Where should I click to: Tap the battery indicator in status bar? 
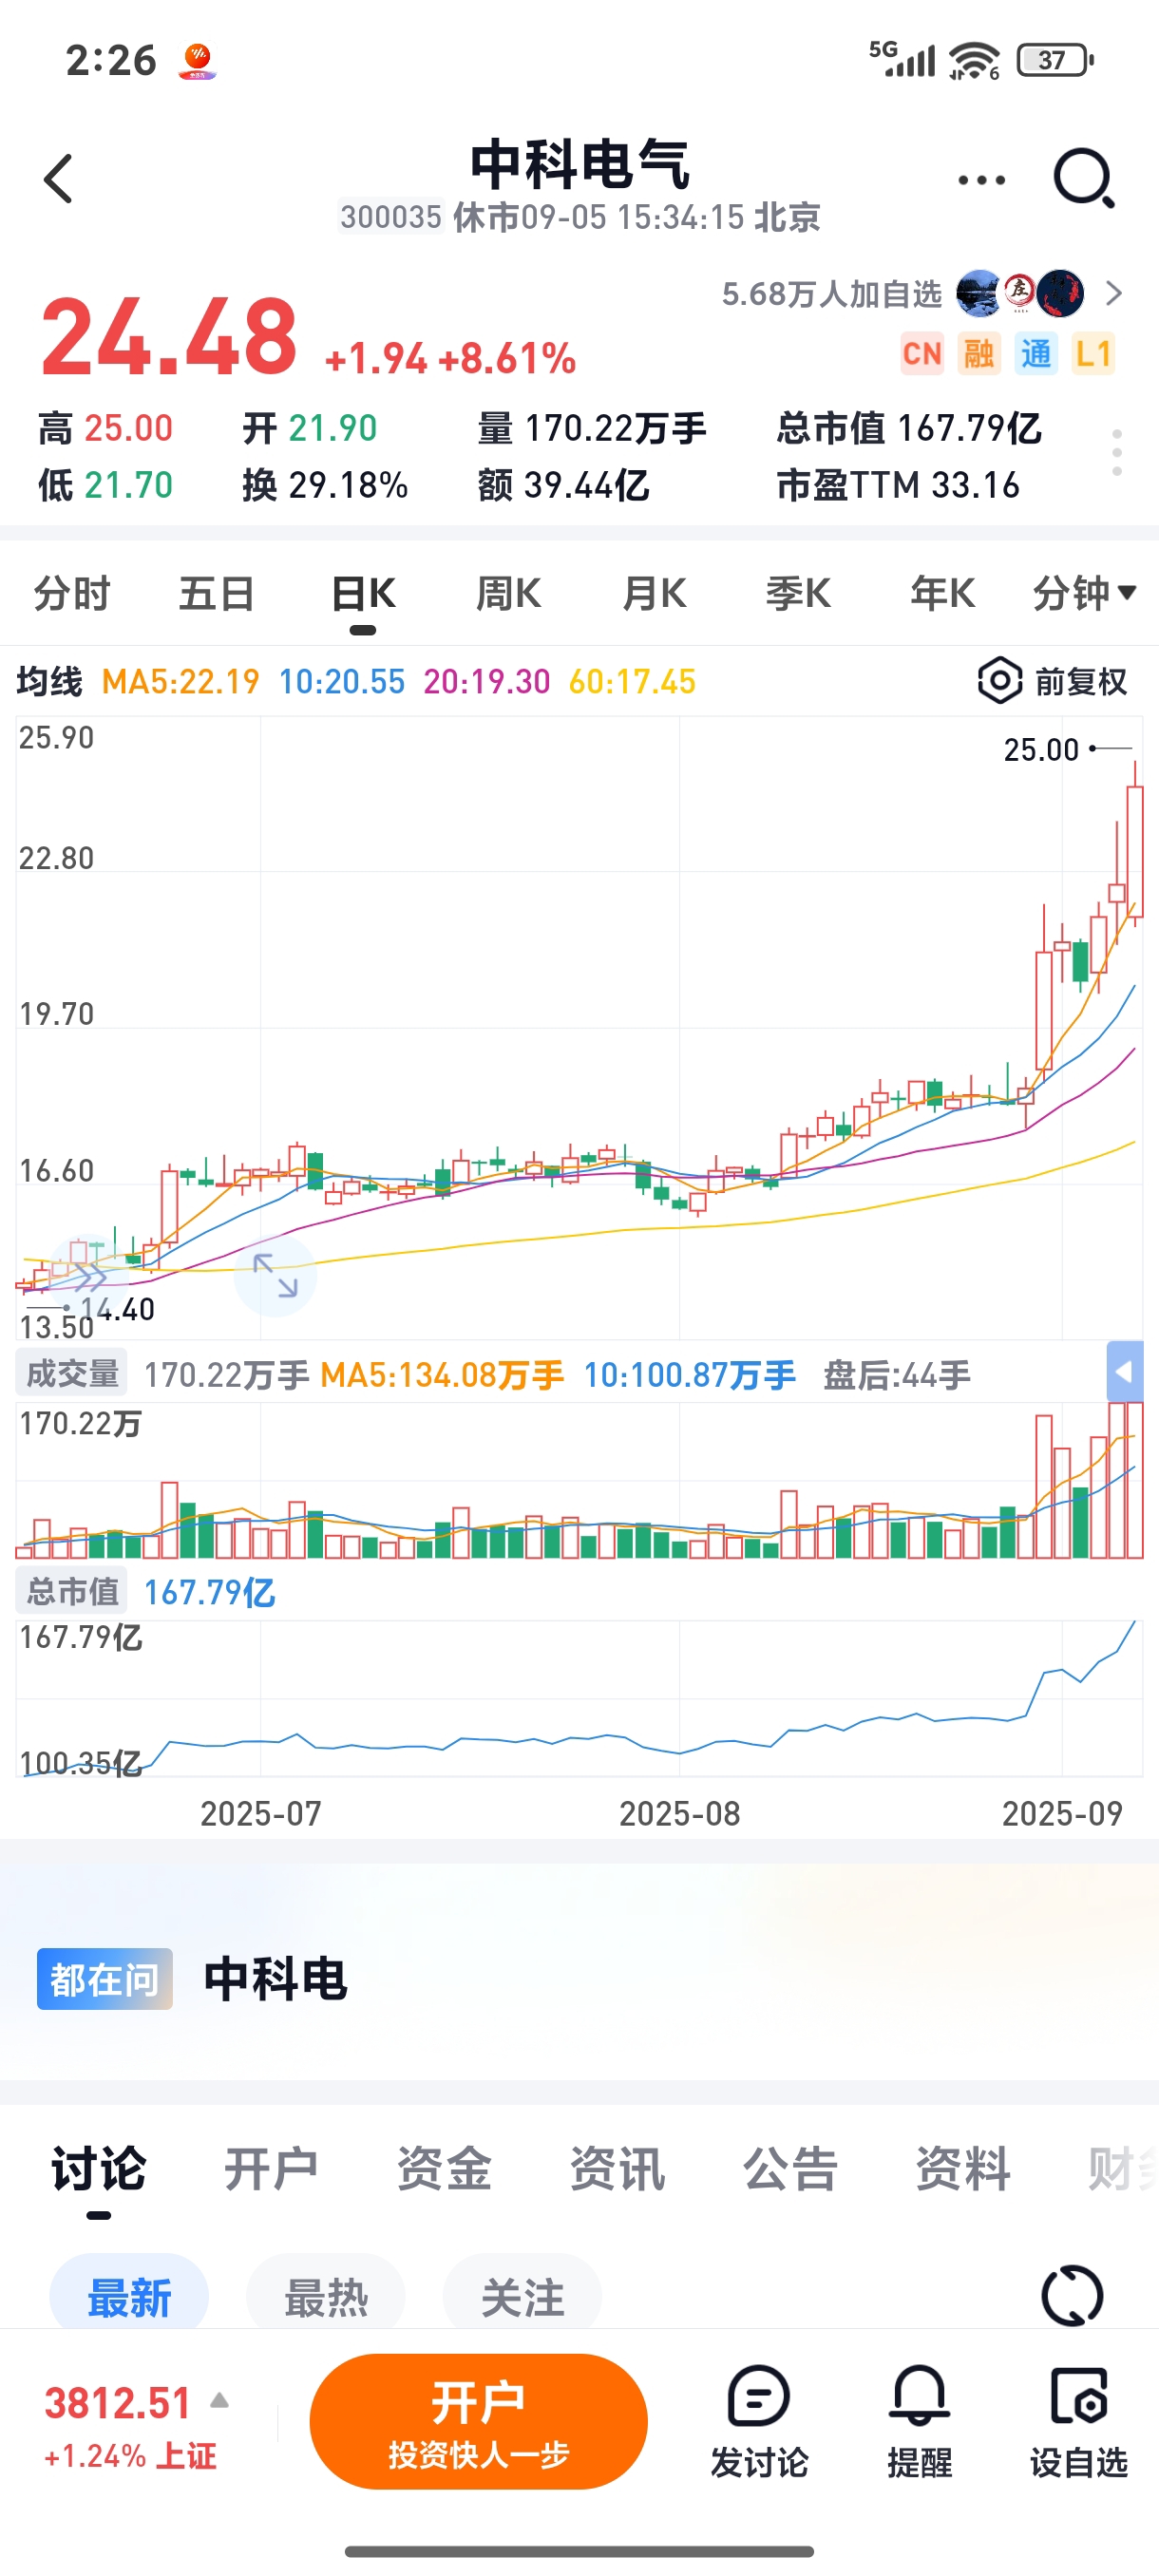(1055, 60)
